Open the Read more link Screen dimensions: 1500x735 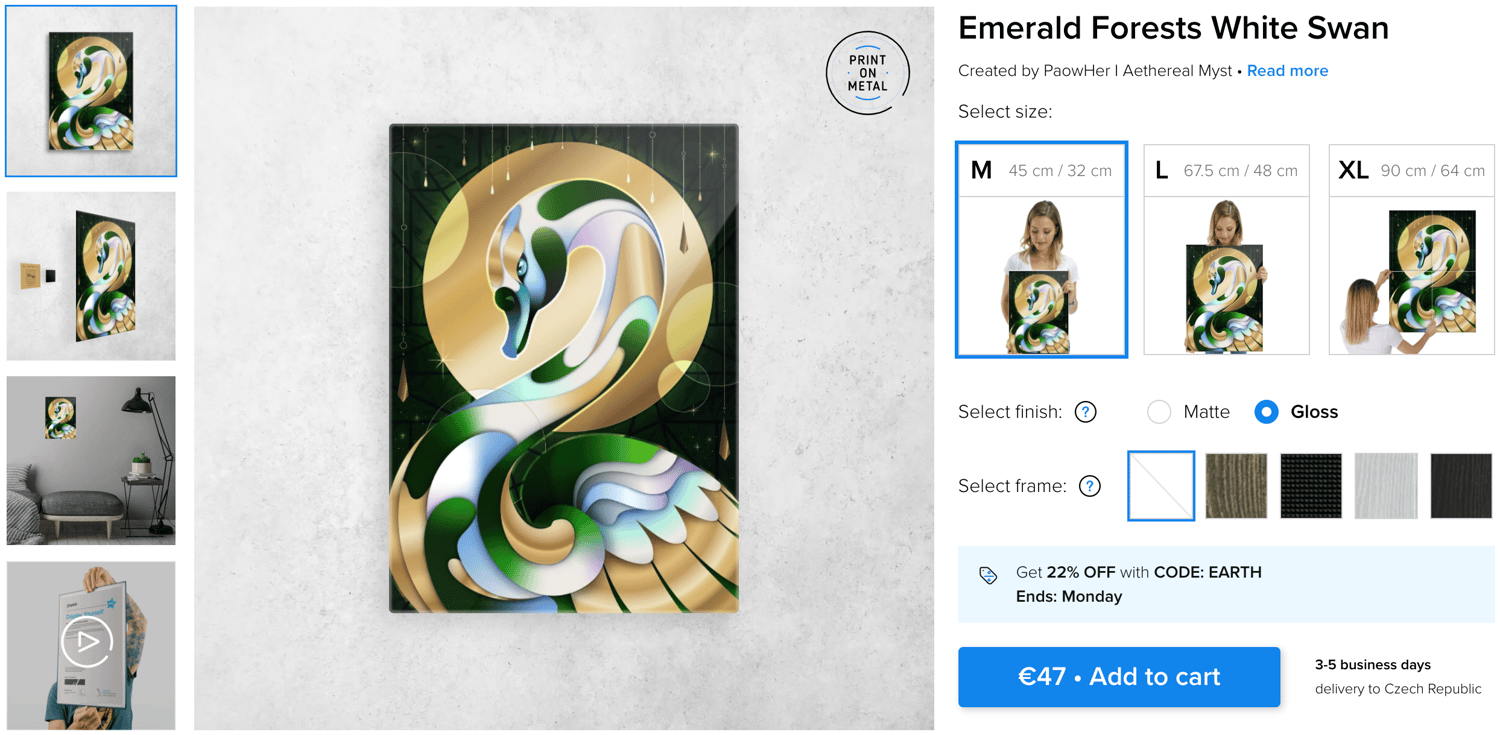[x=1287, y=71]
